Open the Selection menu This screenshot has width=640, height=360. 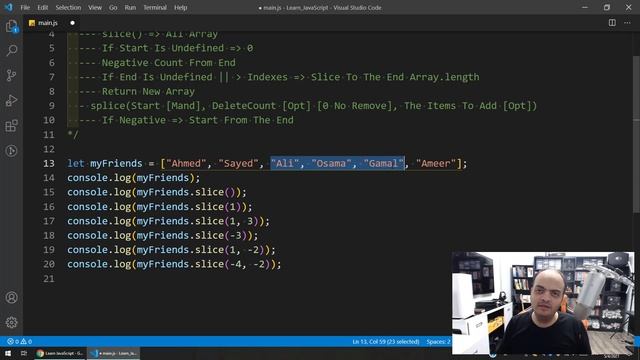pos(68,7)
